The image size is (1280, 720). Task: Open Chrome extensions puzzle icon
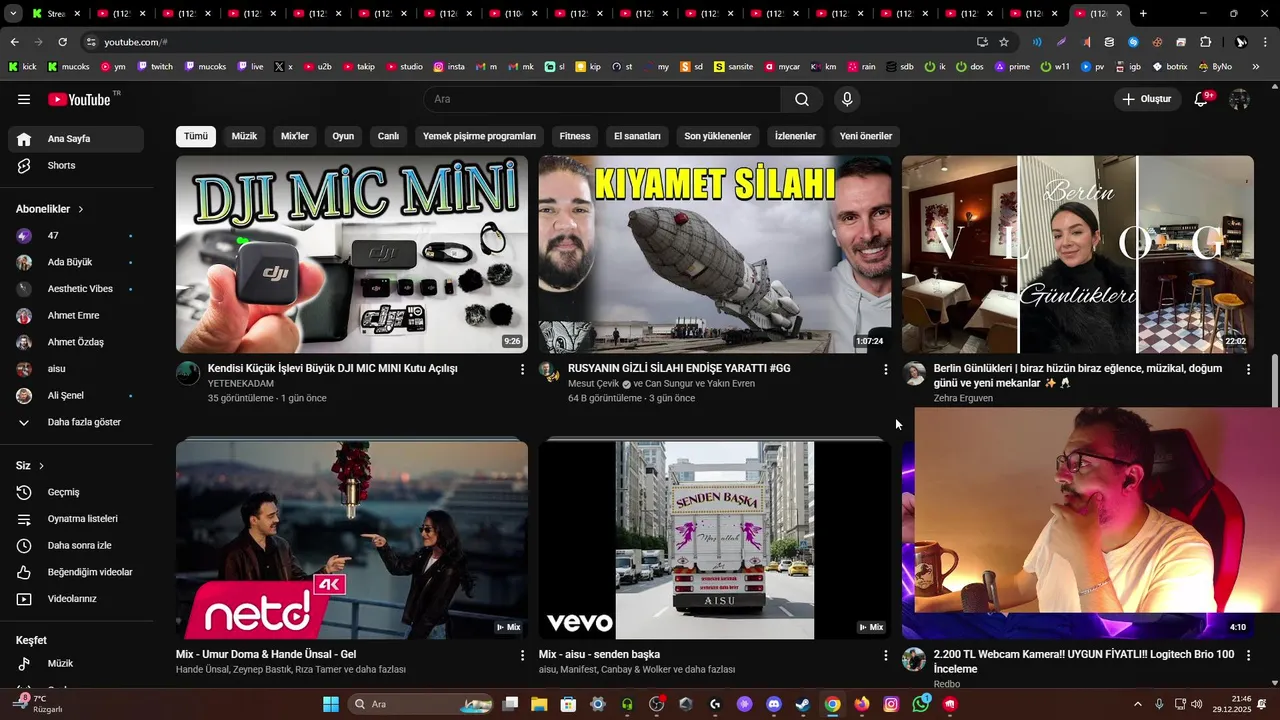coord(1205,42)
